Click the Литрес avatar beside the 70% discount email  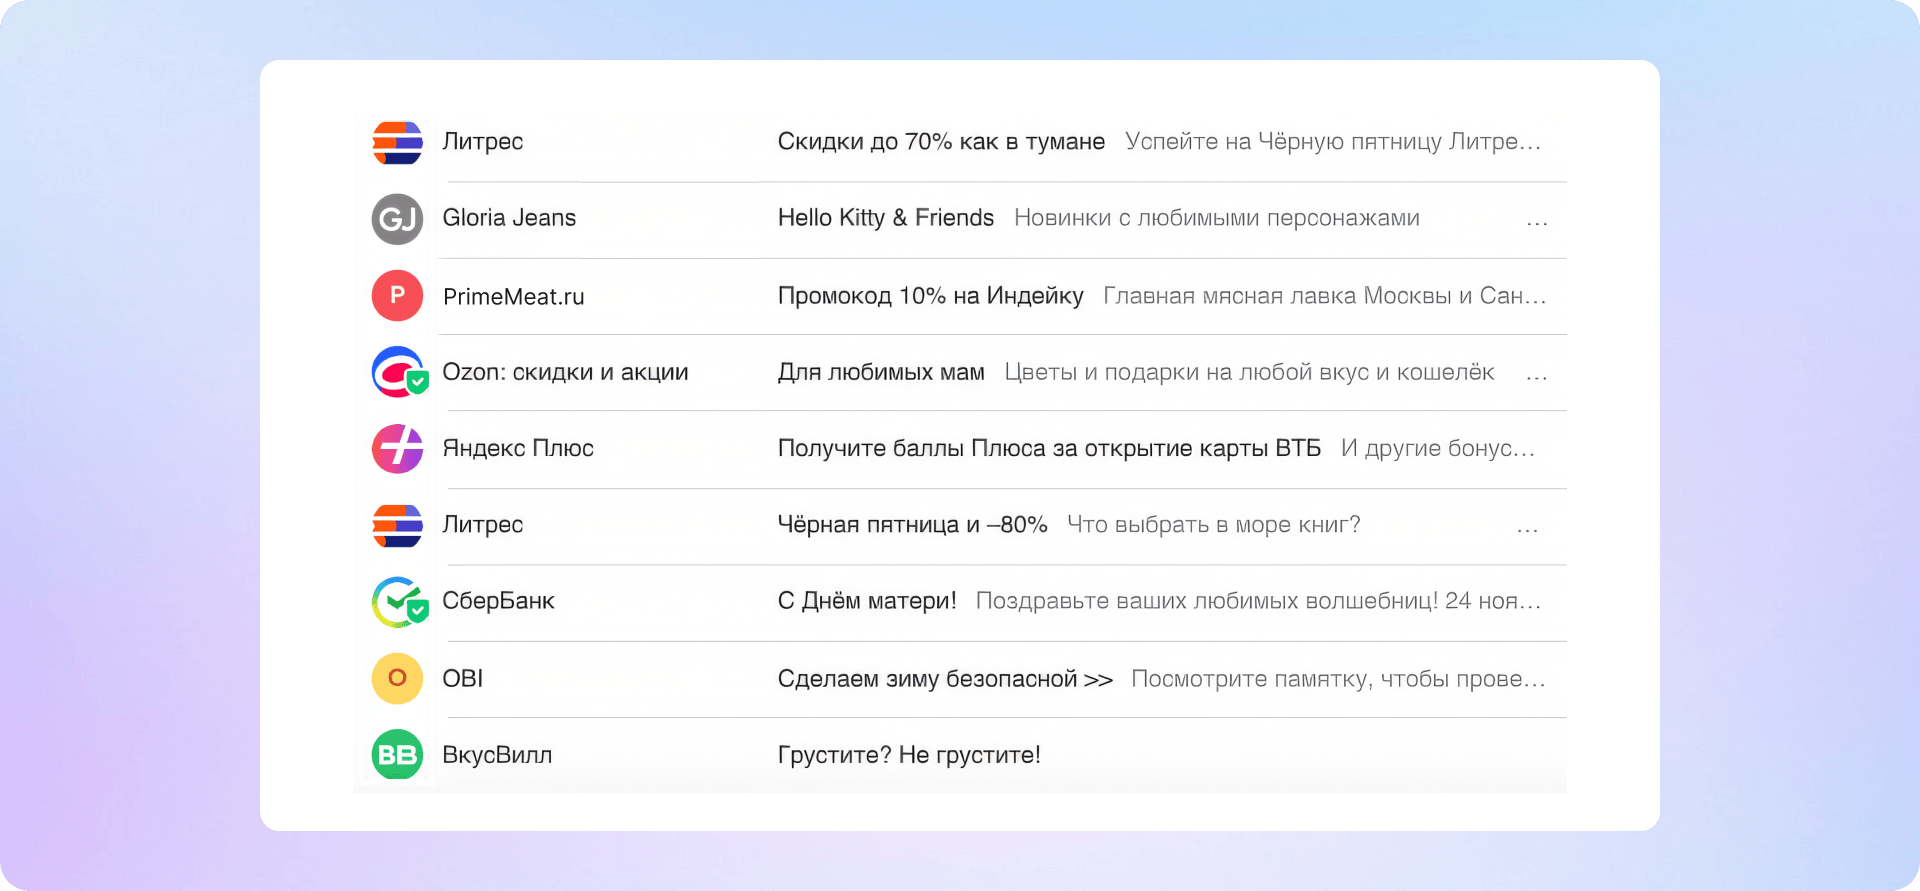[x=397, y=143]
